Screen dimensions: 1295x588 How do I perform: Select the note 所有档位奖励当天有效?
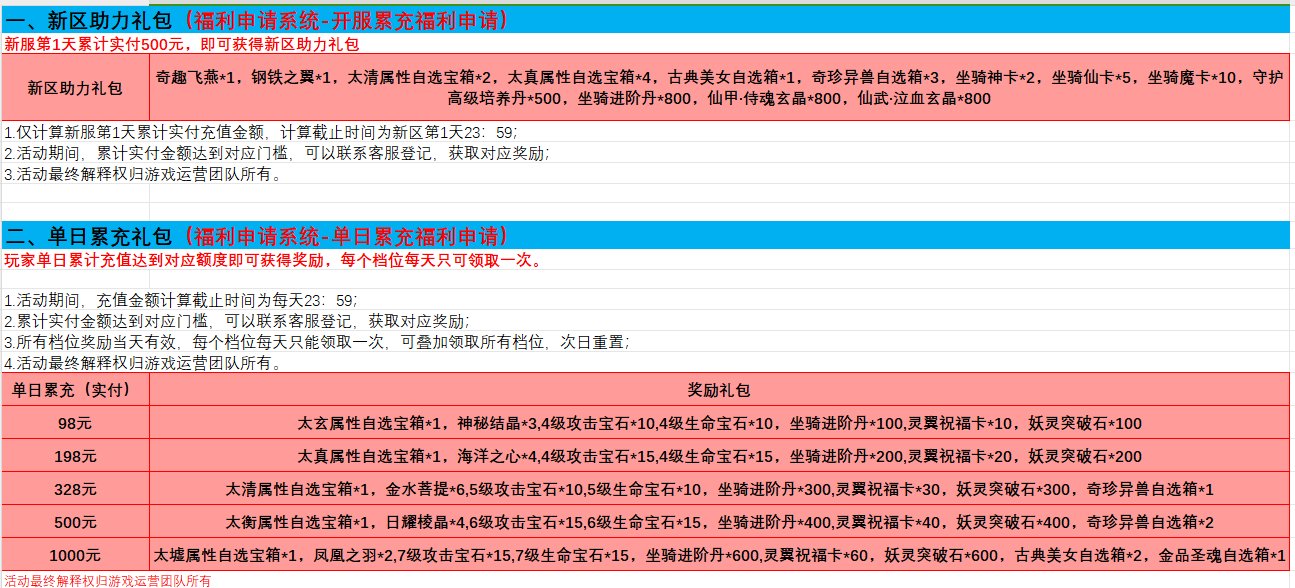[316, 342]
